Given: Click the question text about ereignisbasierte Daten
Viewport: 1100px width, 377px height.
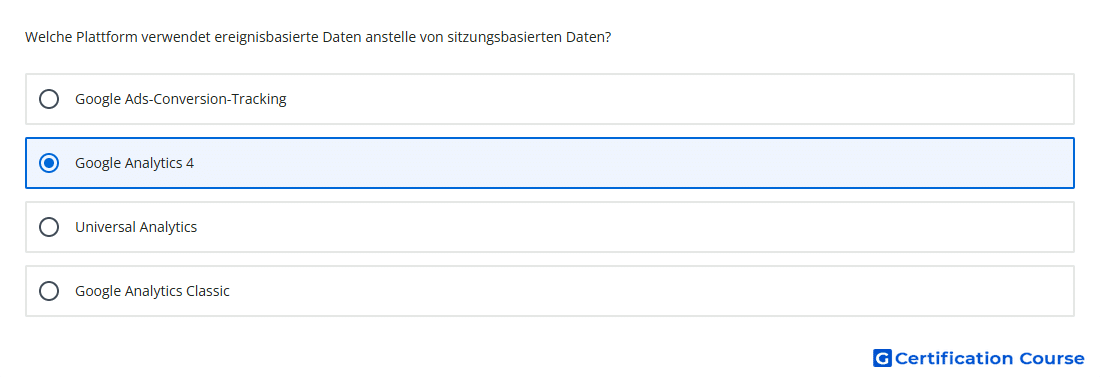Looking at the screenshot, I should pyautogui.click(x=318, y=37).
